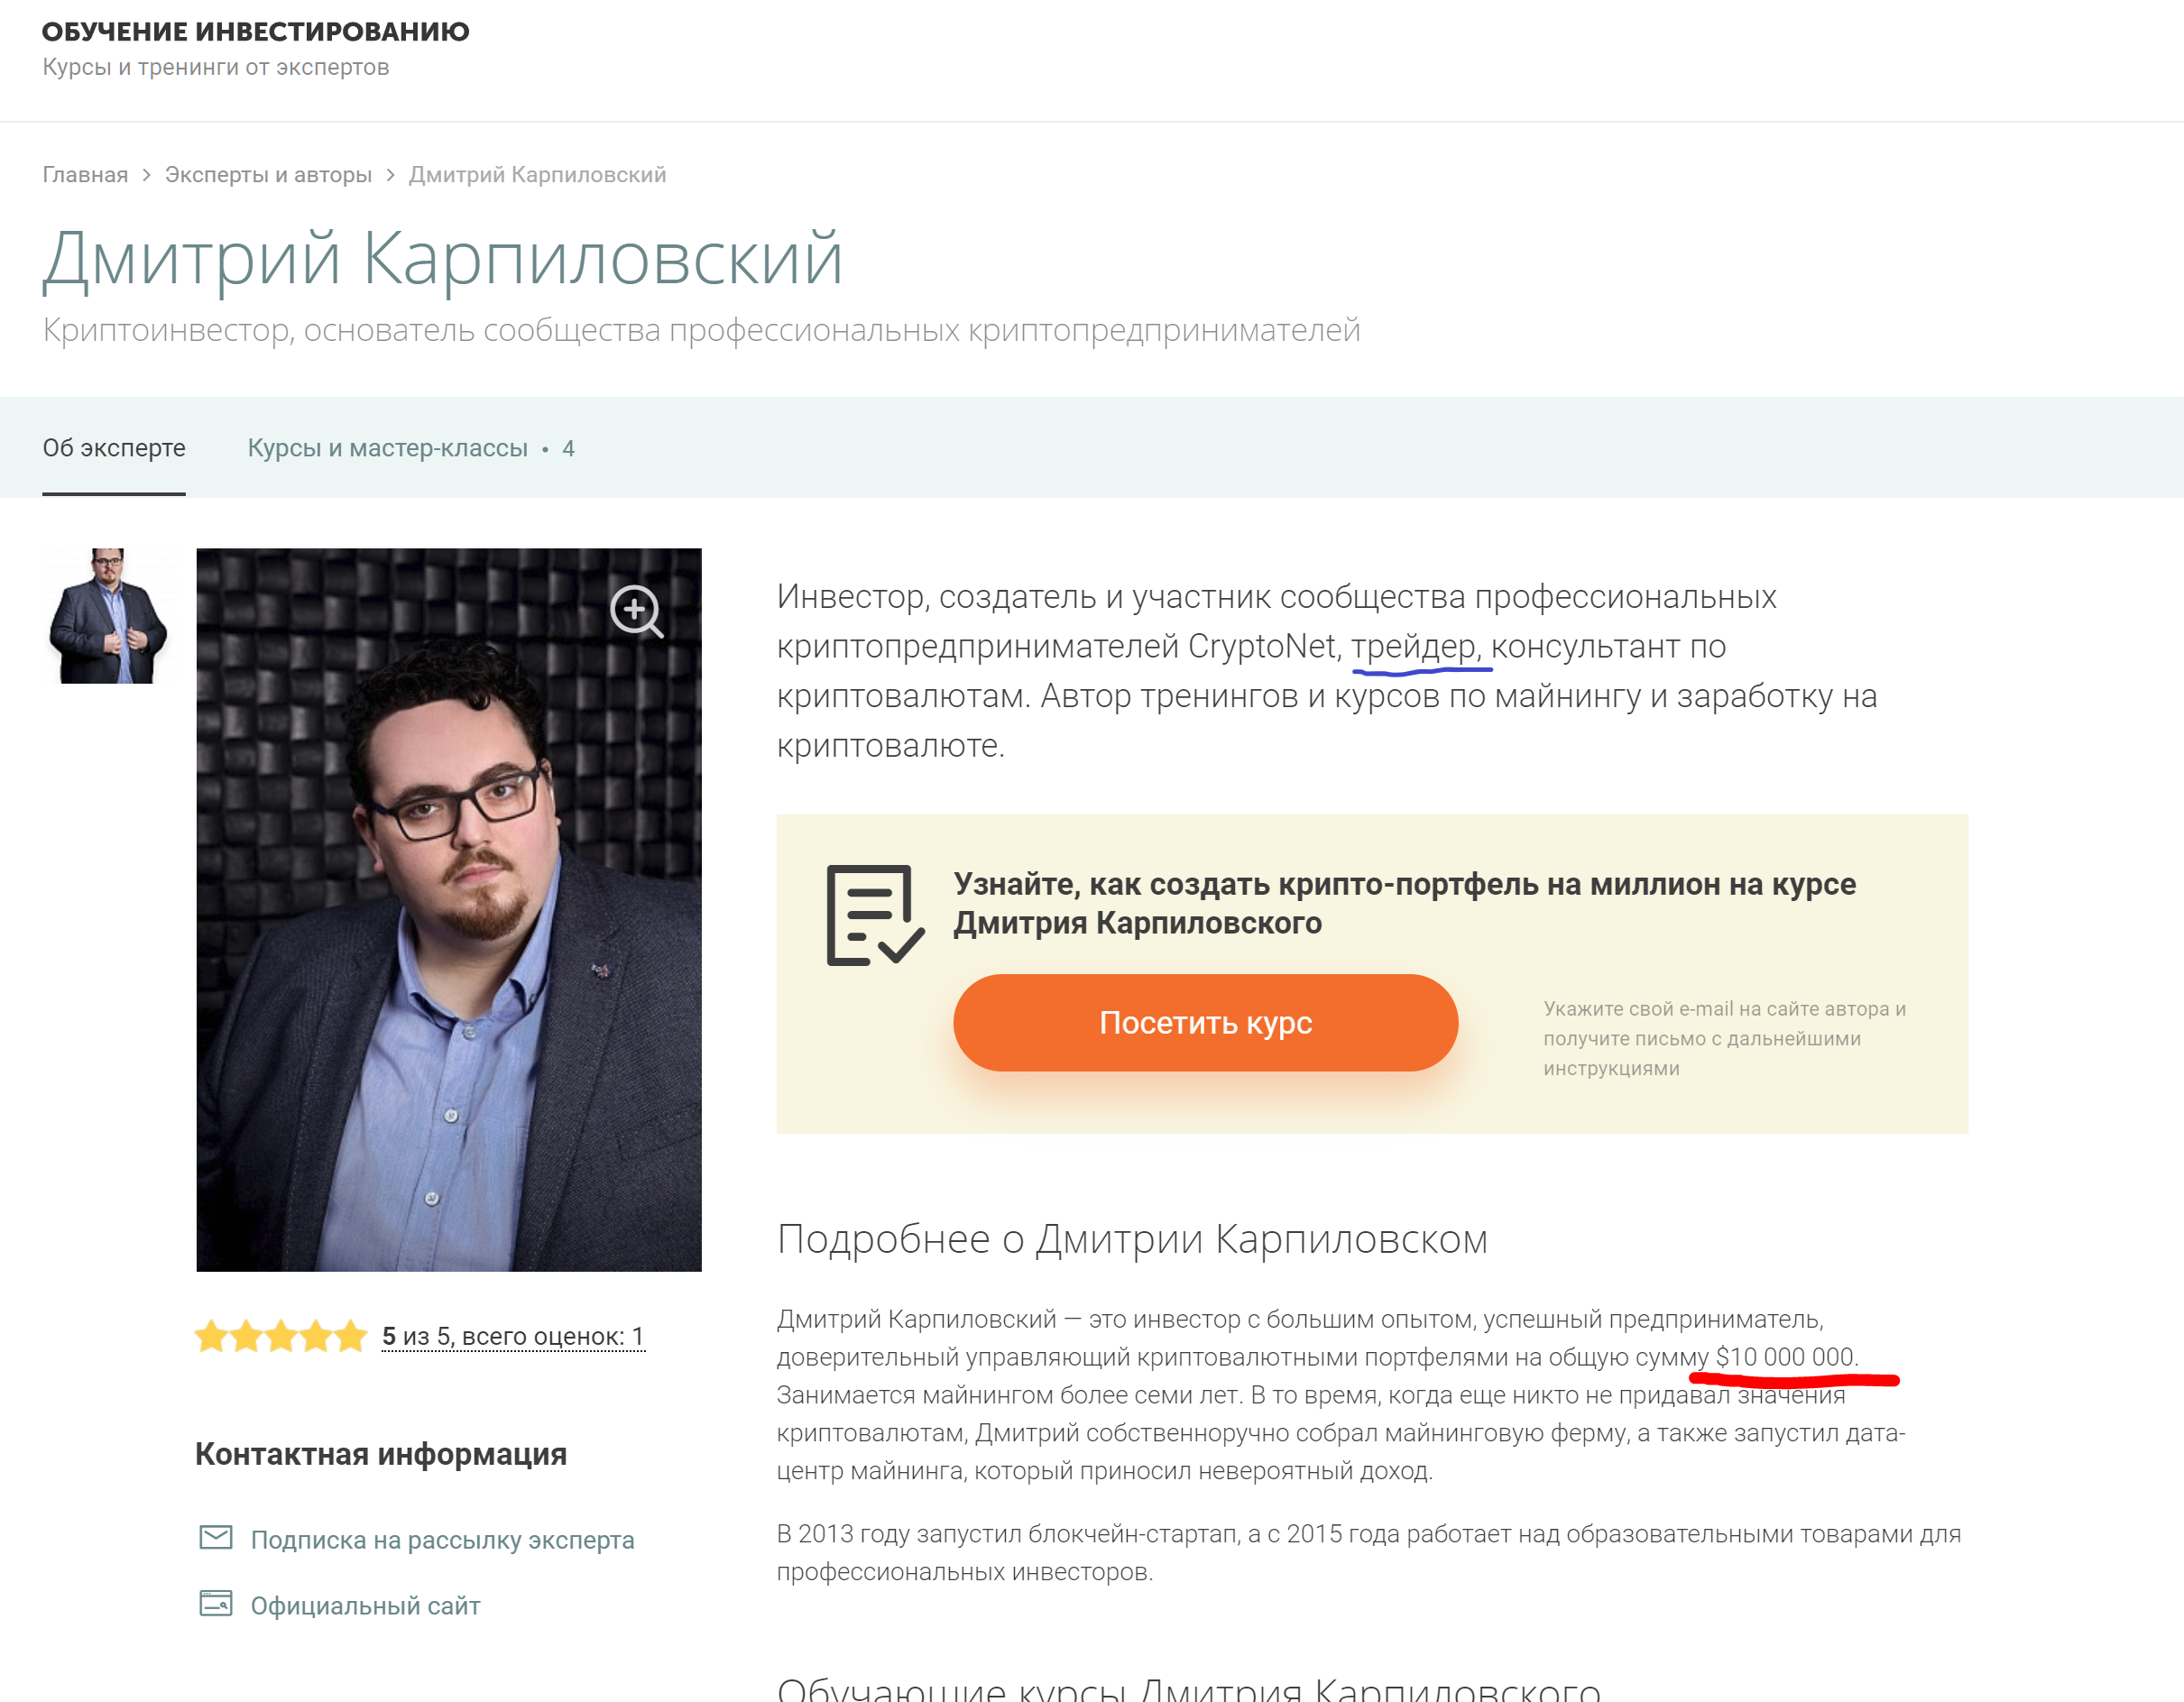Click the breadcrumb chevron after Главная
This screenshot has height=1702, width=2184.
(146, 175)
